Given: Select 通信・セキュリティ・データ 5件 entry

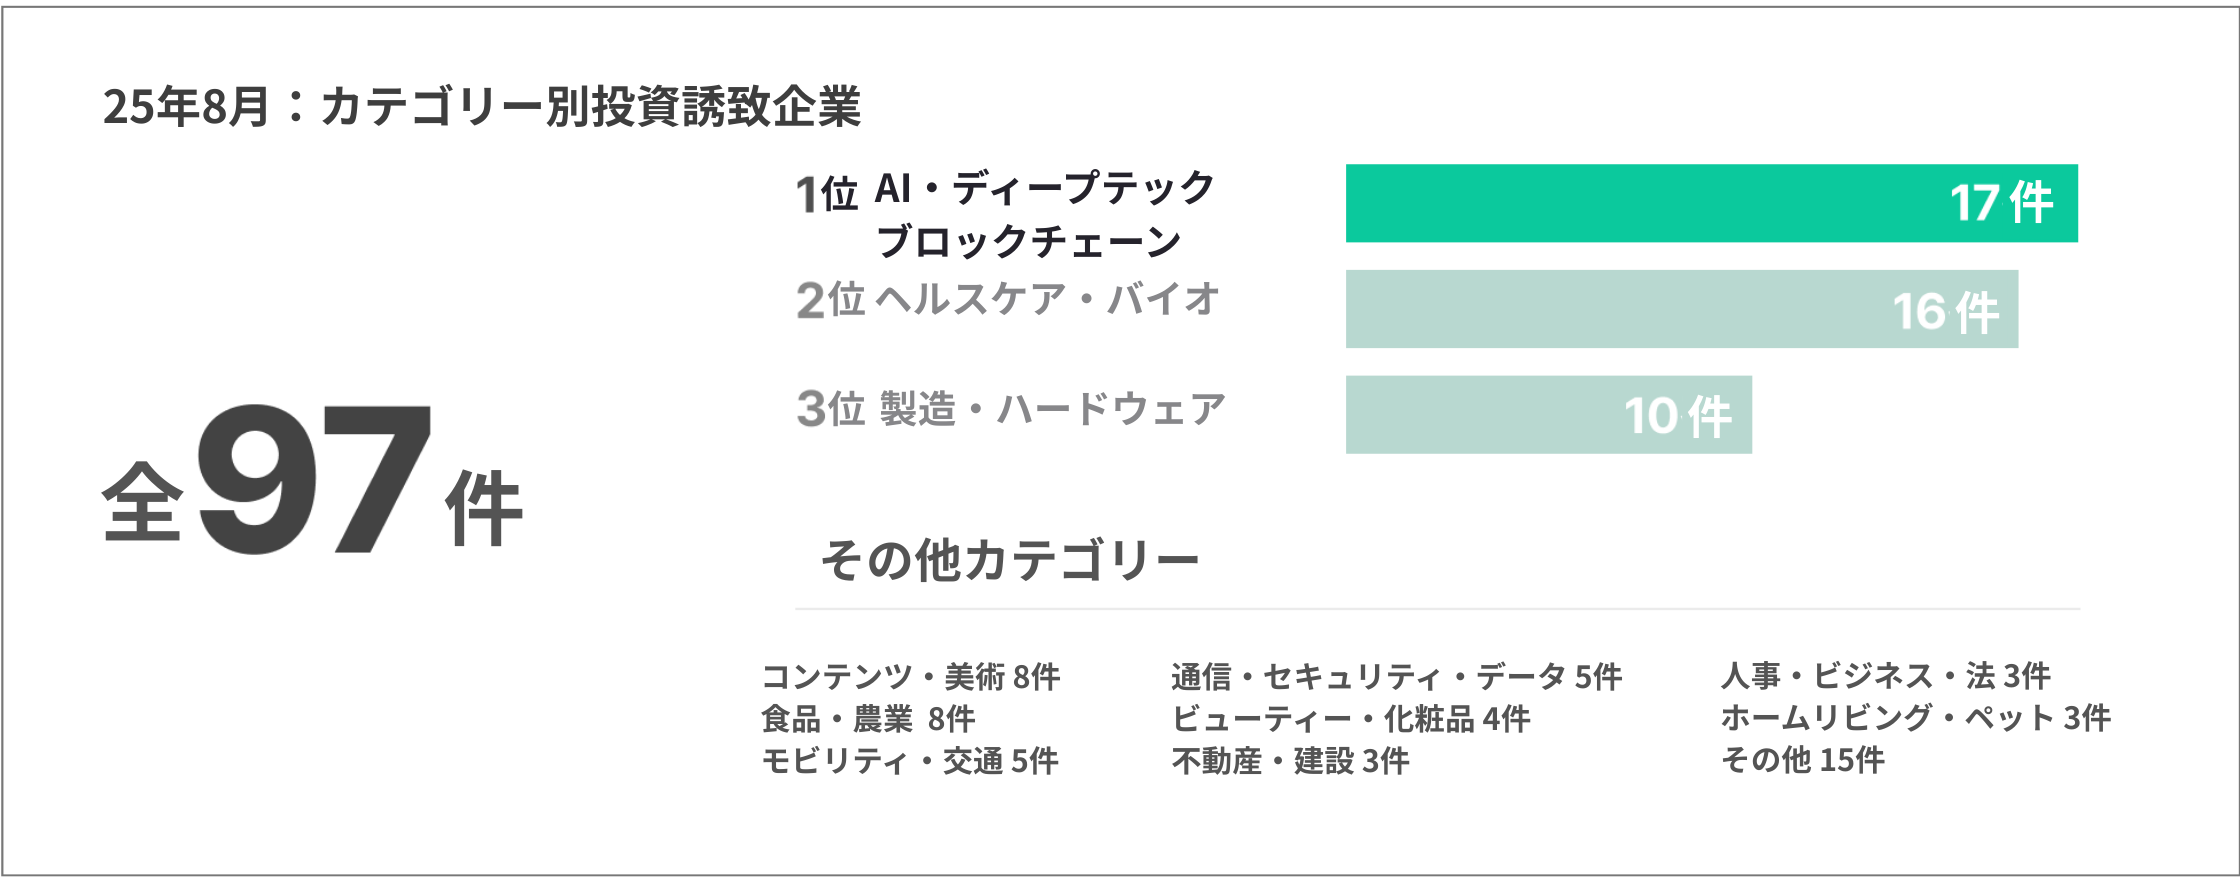Looking at the screenshot, I should coord(1396,677).
